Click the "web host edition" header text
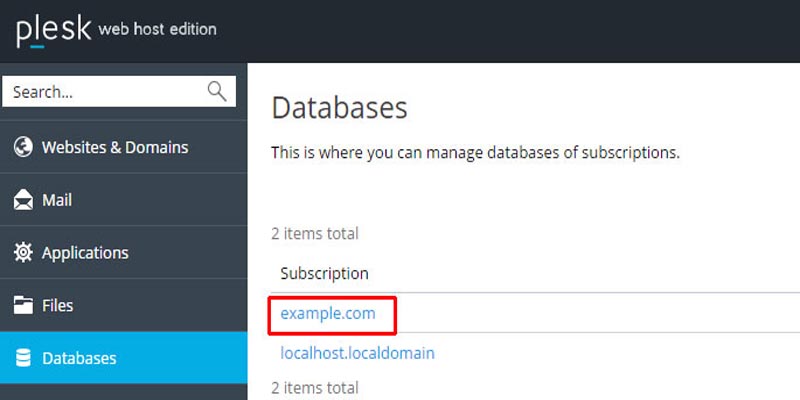Screen dimensions: 800x400 pyautogui.click(x=157, y=29)
